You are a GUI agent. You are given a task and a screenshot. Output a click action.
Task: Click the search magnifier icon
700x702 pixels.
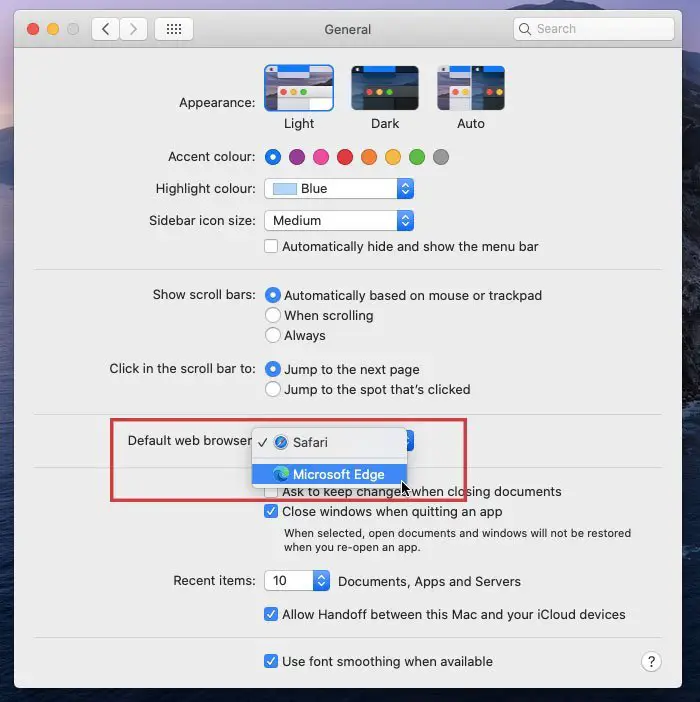[x=525, y=29]
